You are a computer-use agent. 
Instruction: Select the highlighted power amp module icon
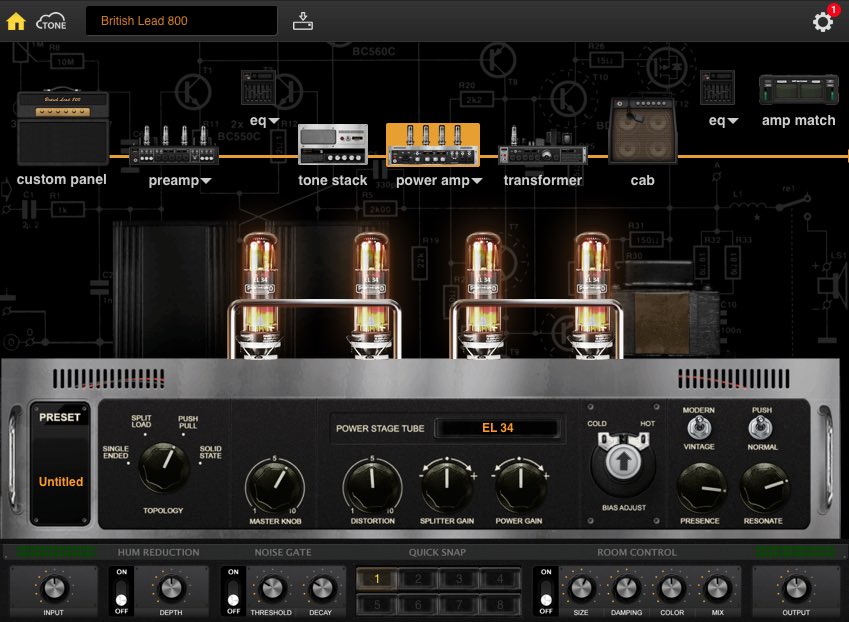click(433, 145)
